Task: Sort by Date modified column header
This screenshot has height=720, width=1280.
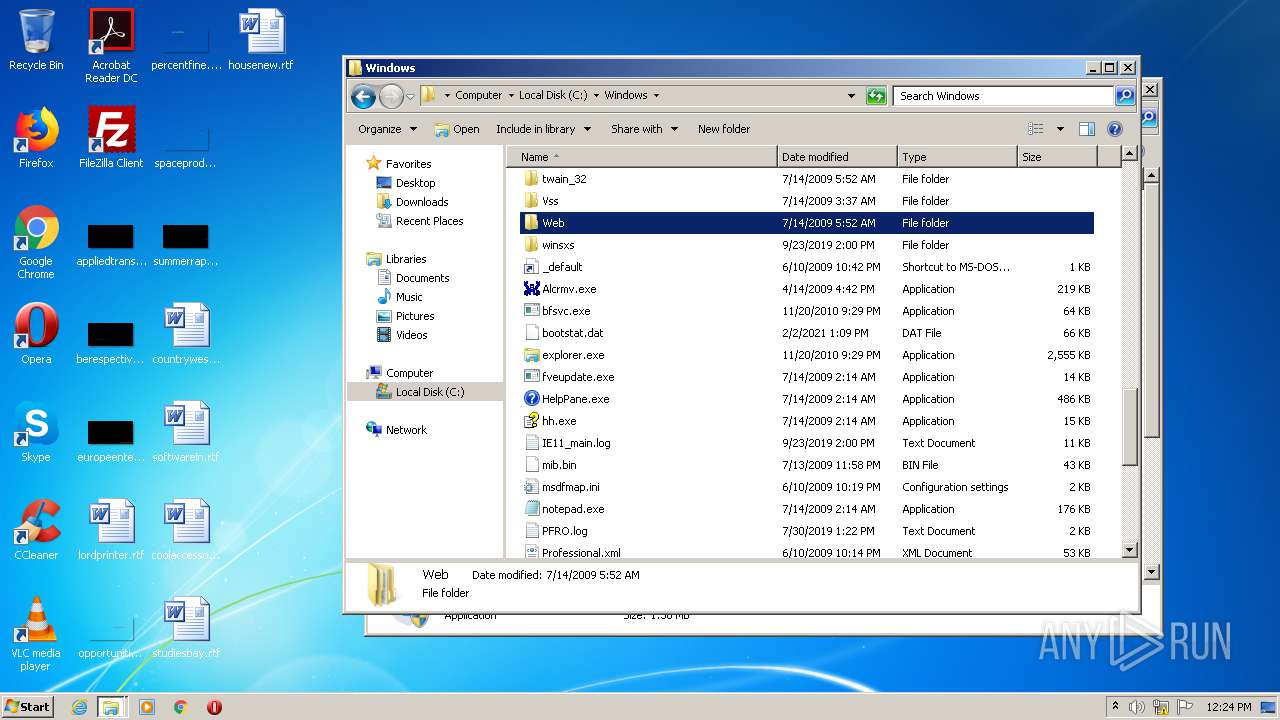Action: [836, 157]
